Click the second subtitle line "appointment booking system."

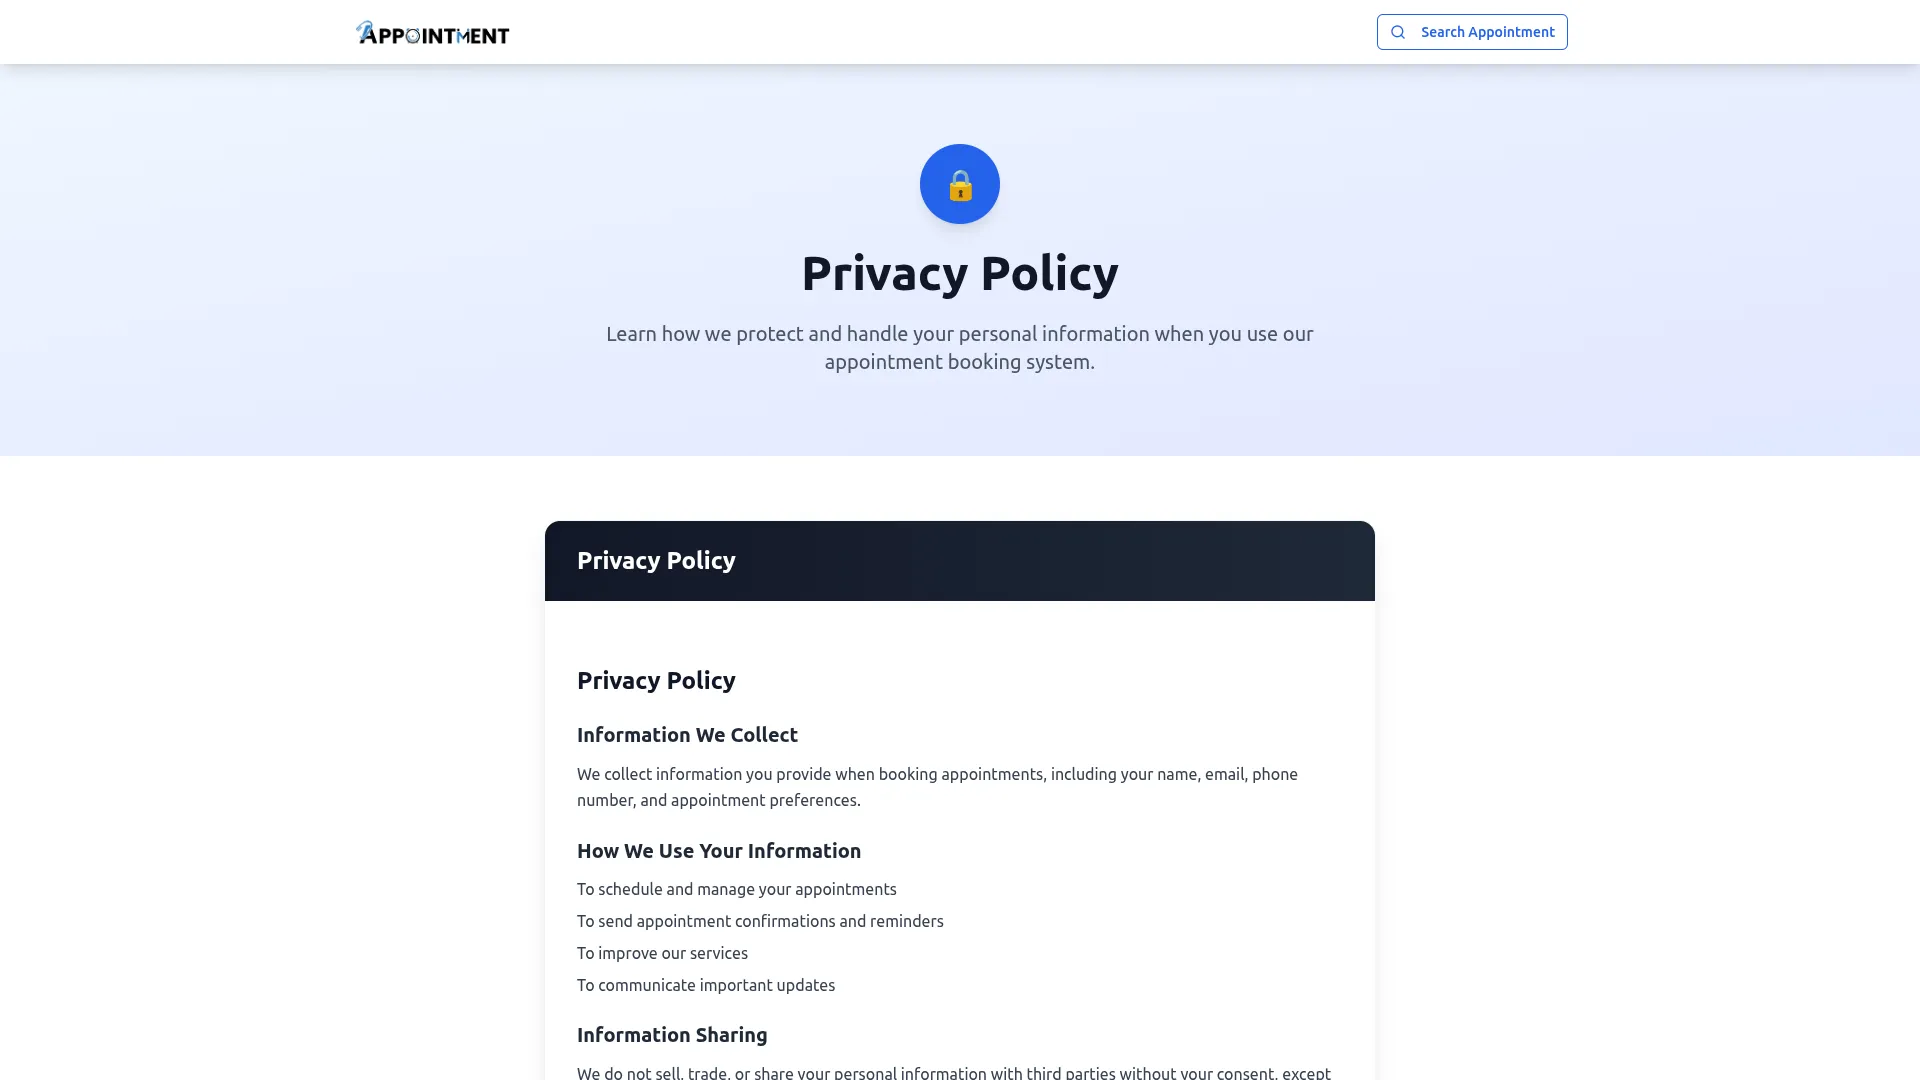click(959, 362)
